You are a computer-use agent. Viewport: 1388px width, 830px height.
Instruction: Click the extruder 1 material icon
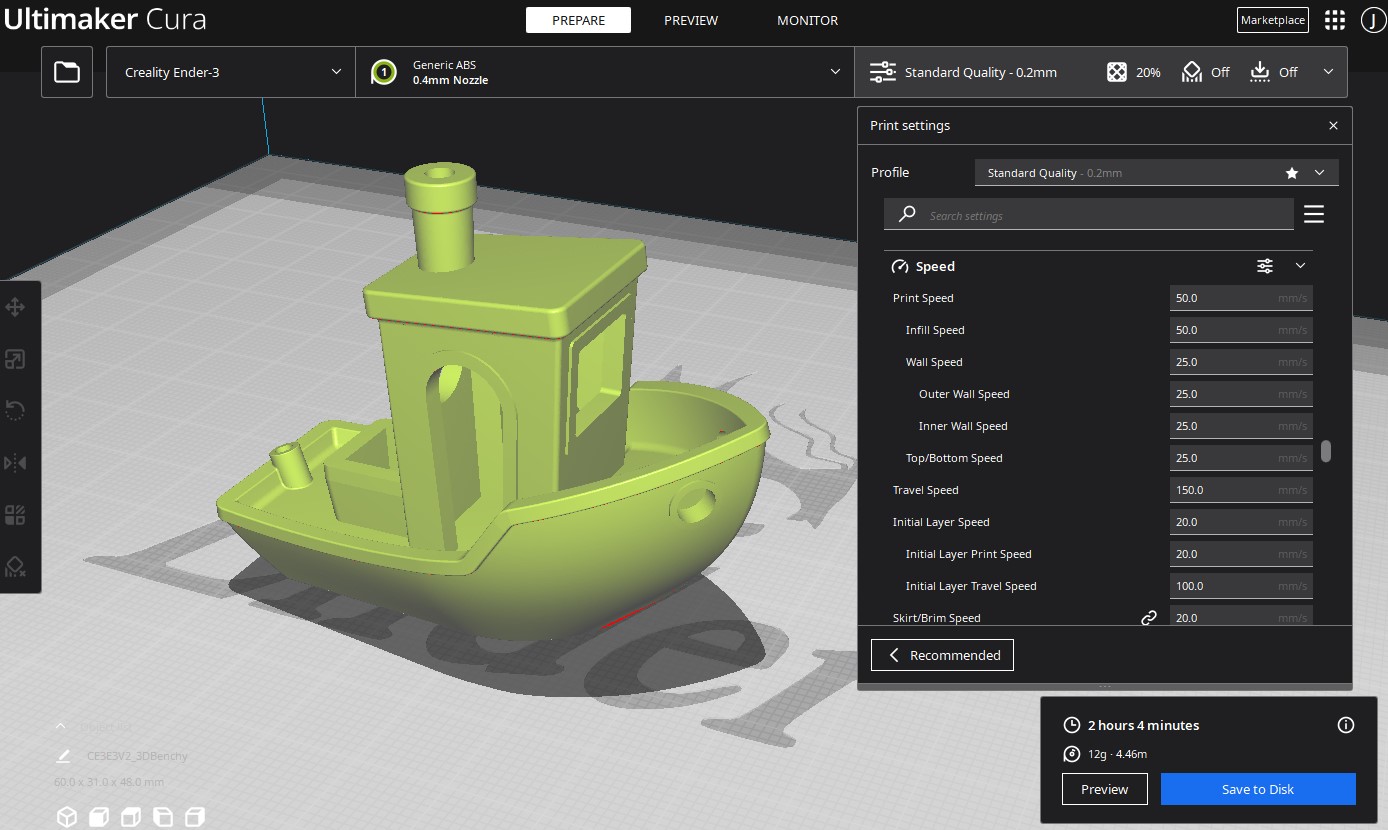coord(384,72)
